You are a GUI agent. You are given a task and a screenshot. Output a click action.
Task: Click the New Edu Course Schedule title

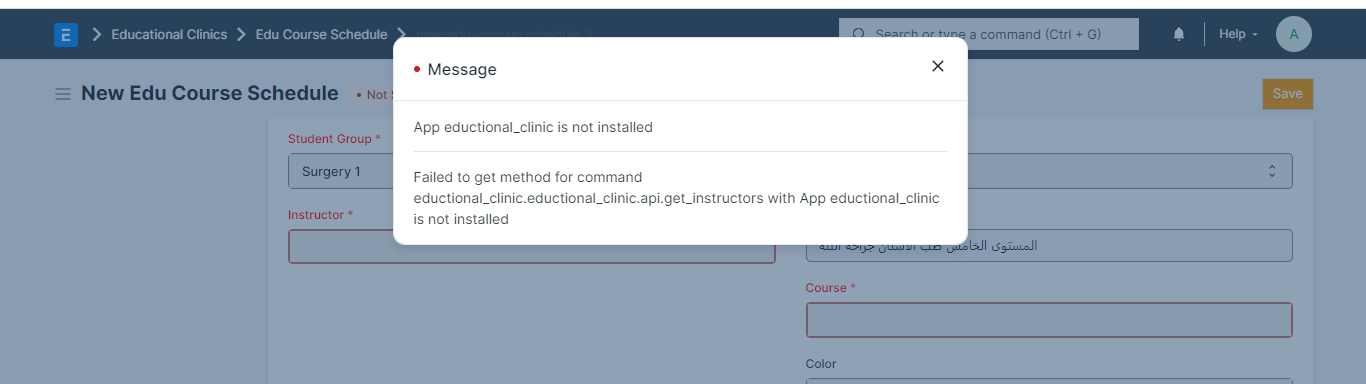click(x=210, y=93)
